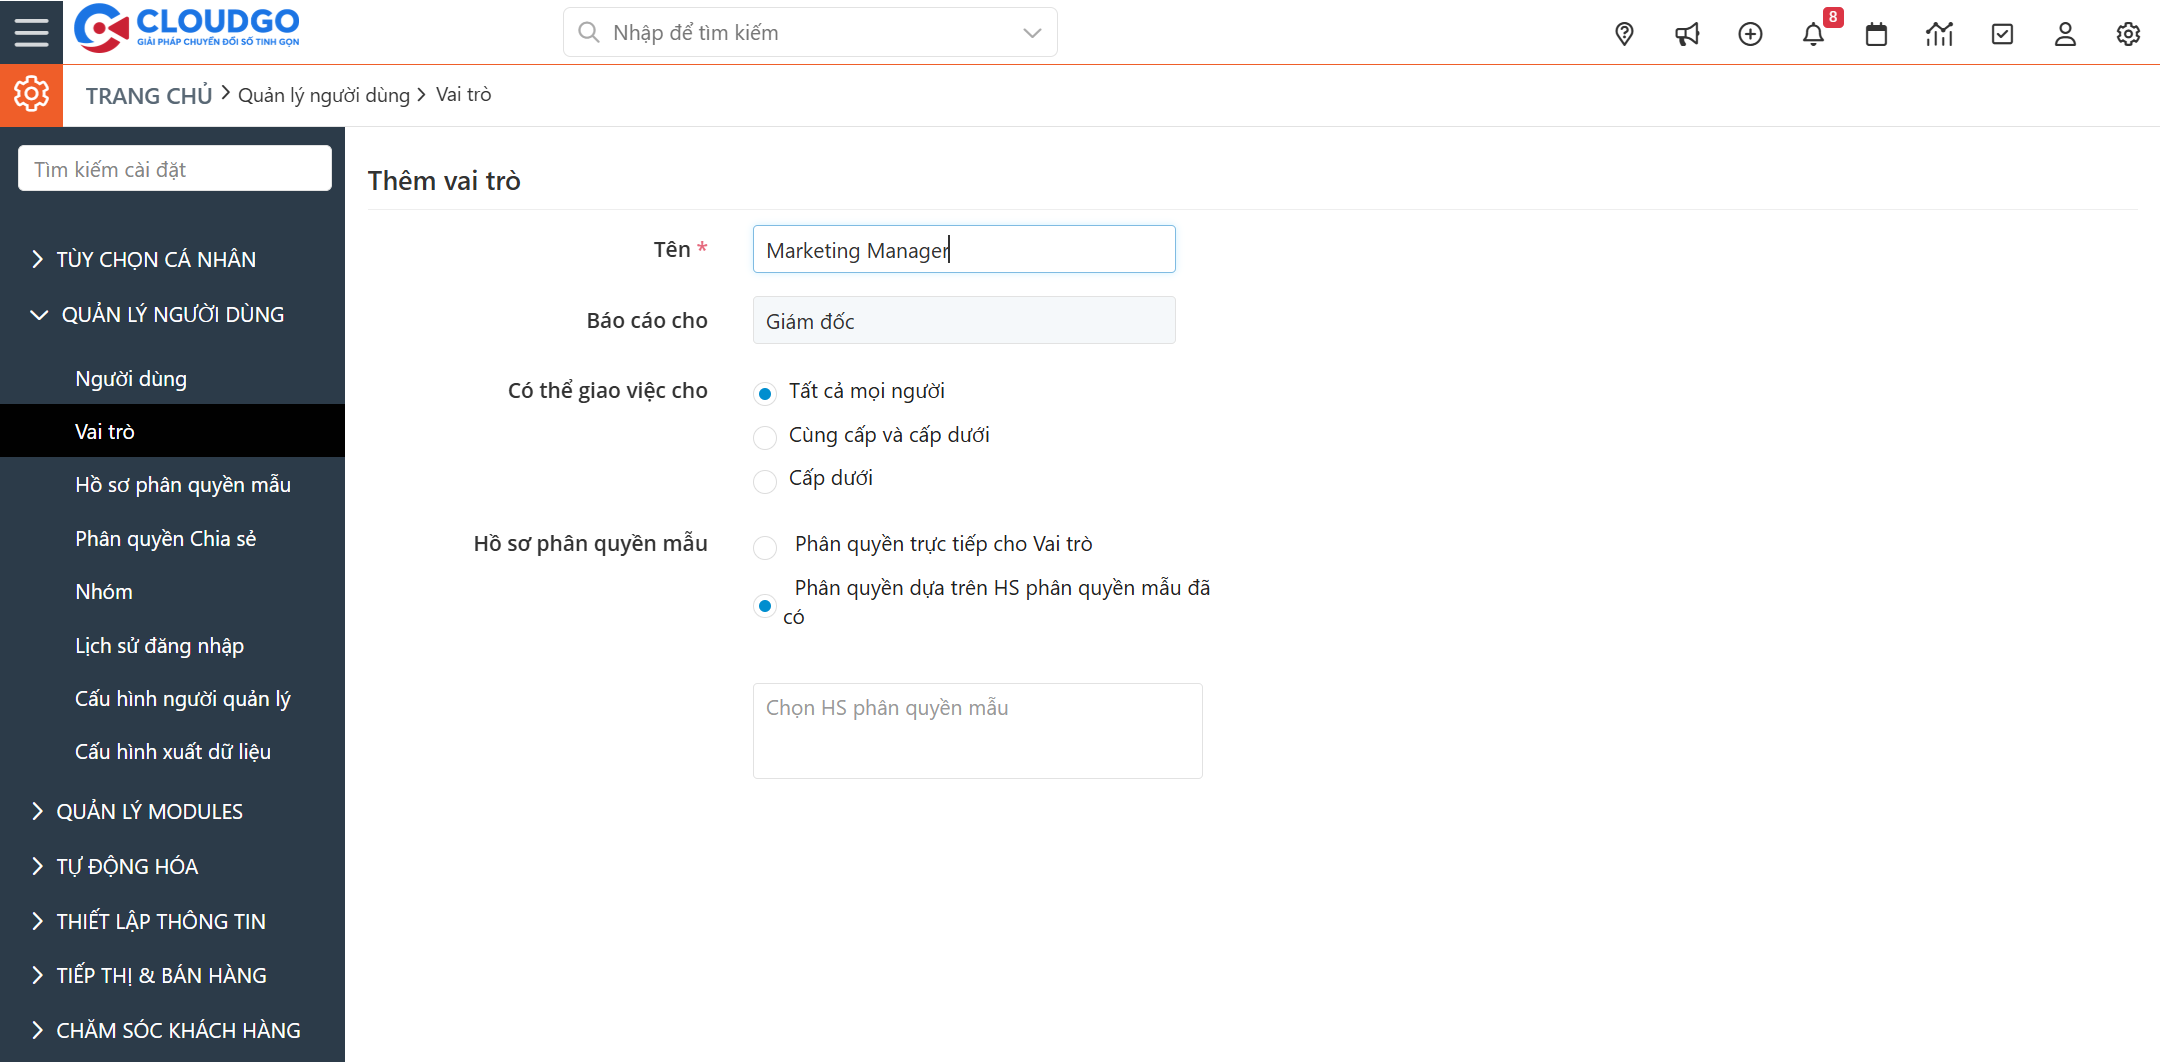Collapse the QUẢN LÝ NGƯỜI DÙNG section
Screen dimensions: 2160x1062
coord(172,314)
